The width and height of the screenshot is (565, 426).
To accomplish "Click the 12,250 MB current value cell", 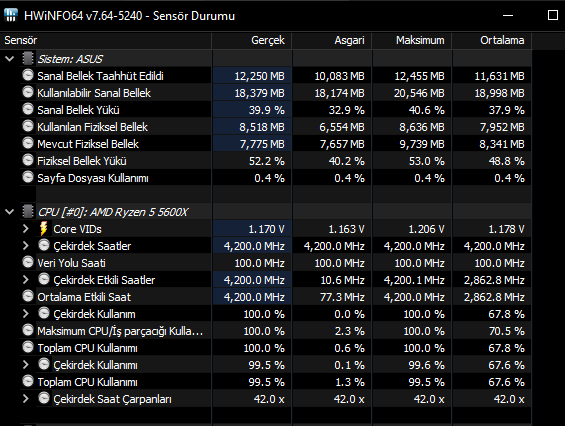I will point(252,76).
